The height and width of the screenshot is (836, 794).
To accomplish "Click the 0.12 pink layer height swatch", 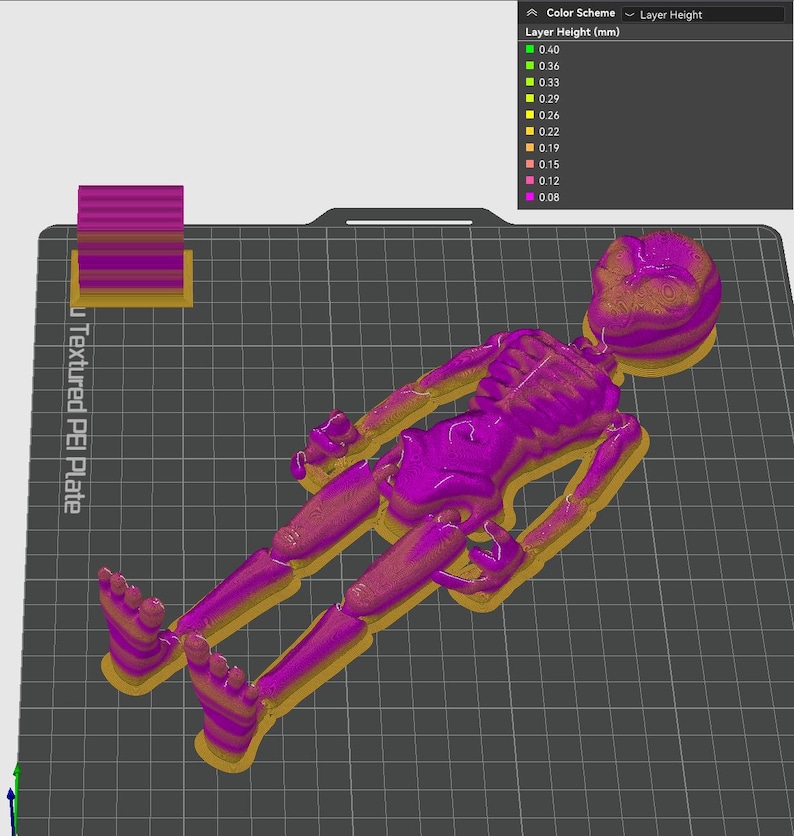I will (530, 180).
